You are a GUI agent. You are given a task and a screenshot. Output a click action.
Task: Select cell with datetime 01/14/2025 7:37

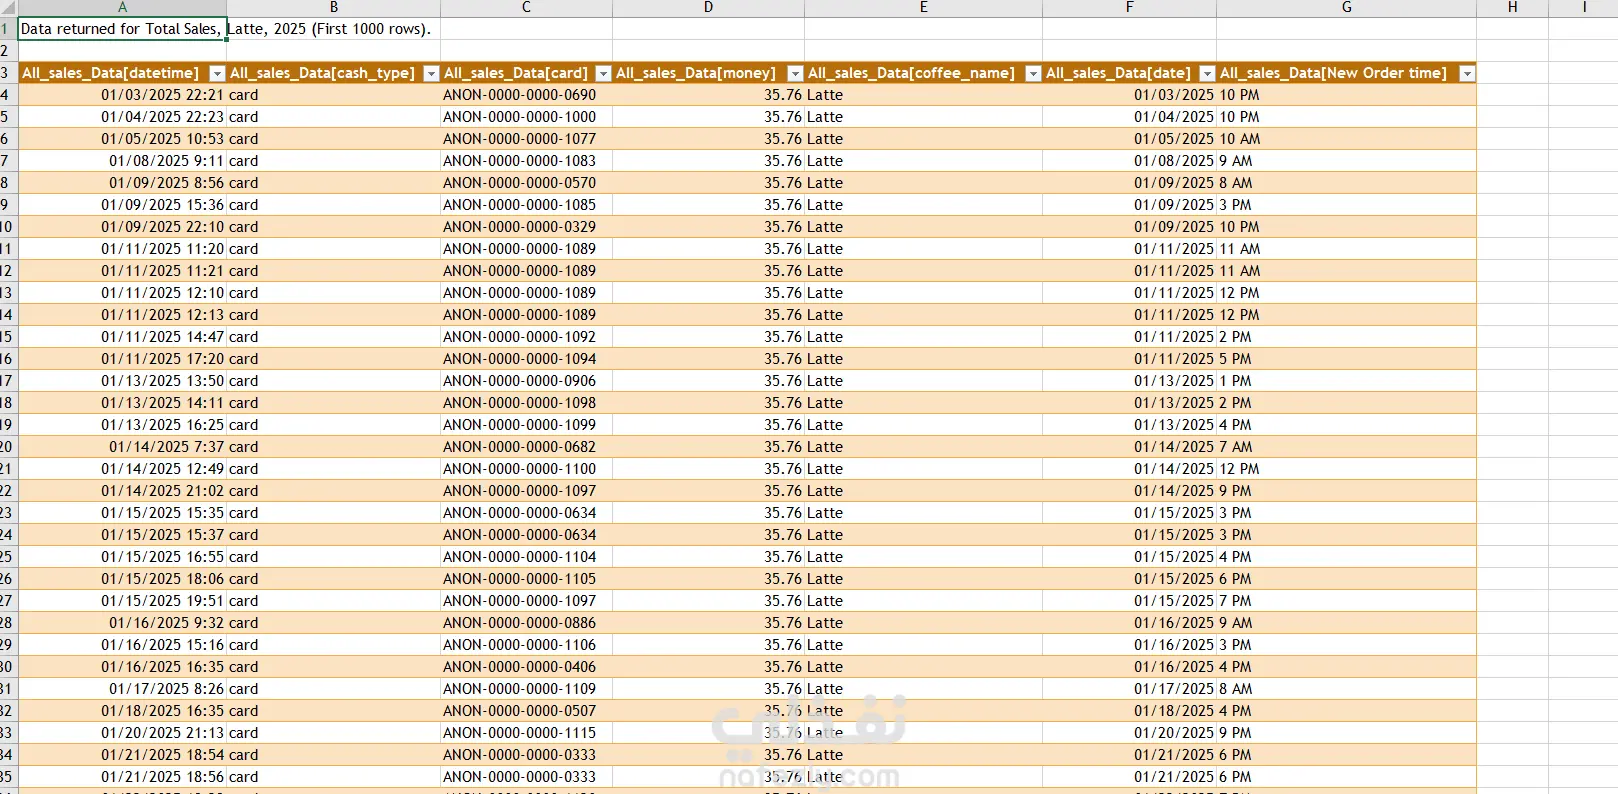click(123, 447)
